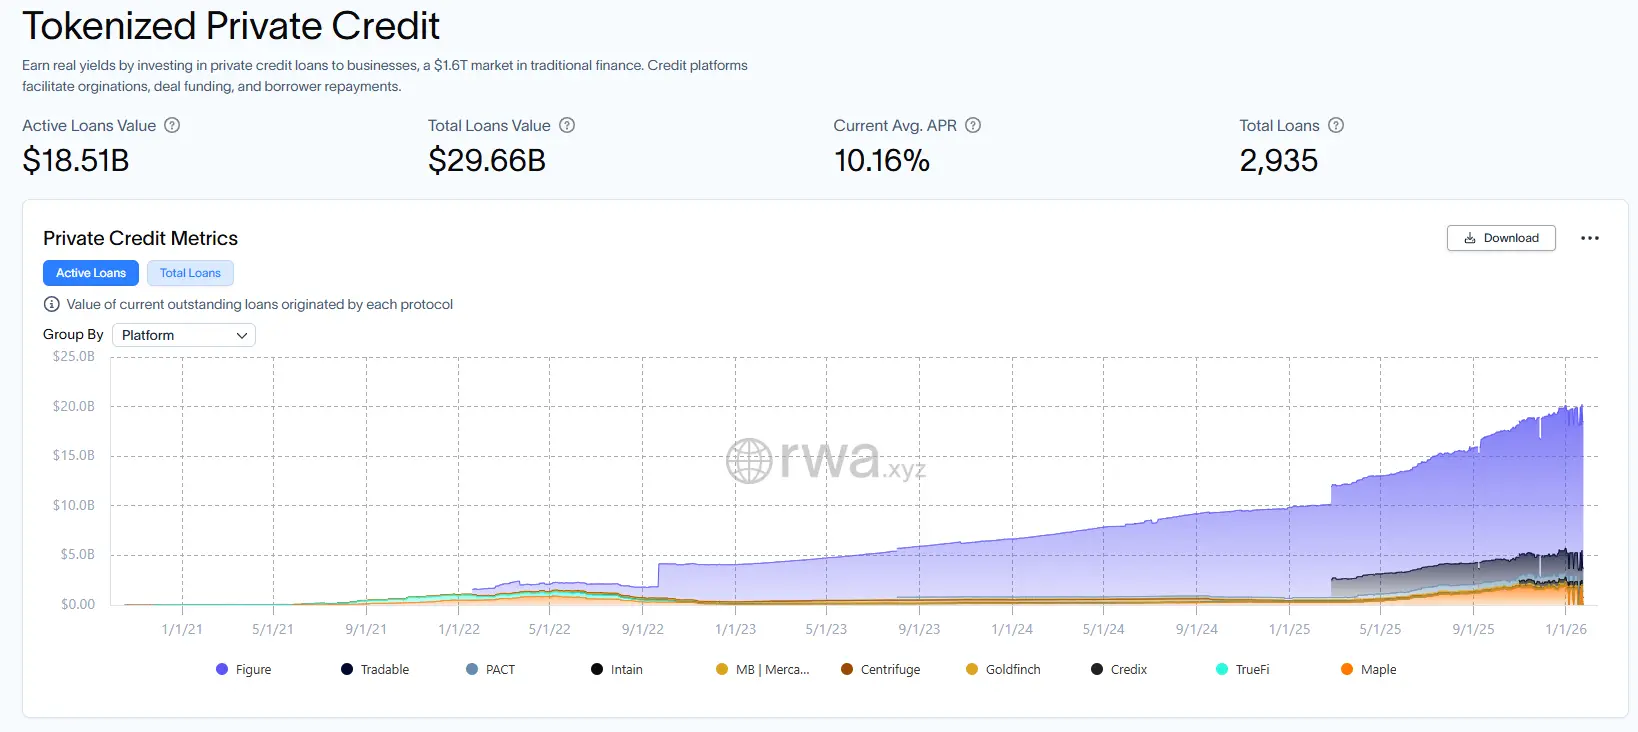Image resolution: width=1638 pixels, height=732 pixels.
Task: Click help icon beside Total Loans count
Action: point(1336,126)
